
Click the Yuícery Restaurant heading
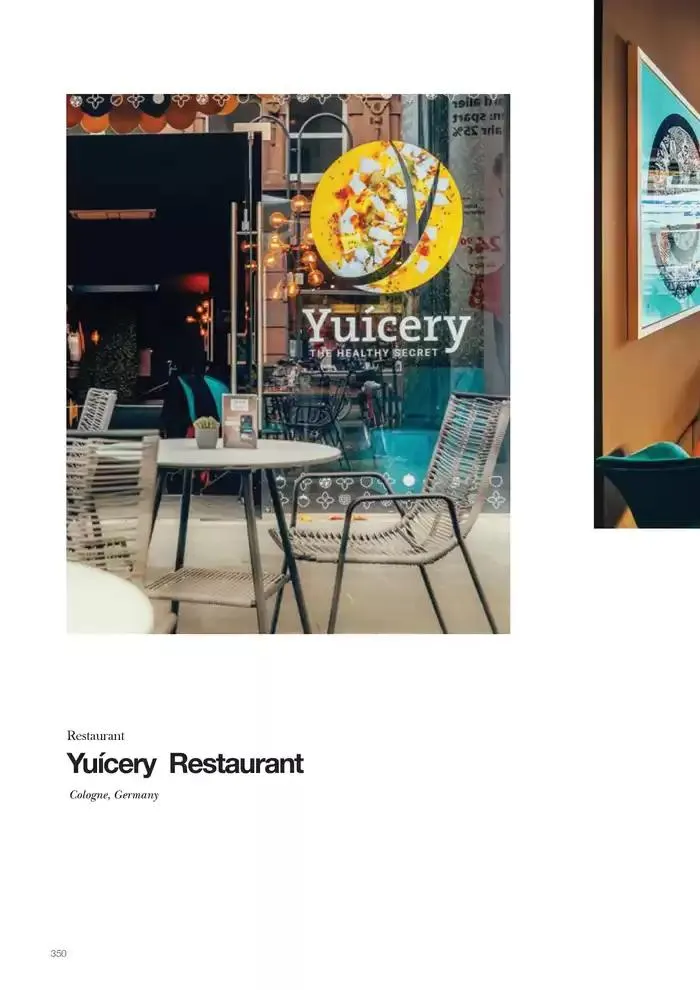click(x=185, y=763)
